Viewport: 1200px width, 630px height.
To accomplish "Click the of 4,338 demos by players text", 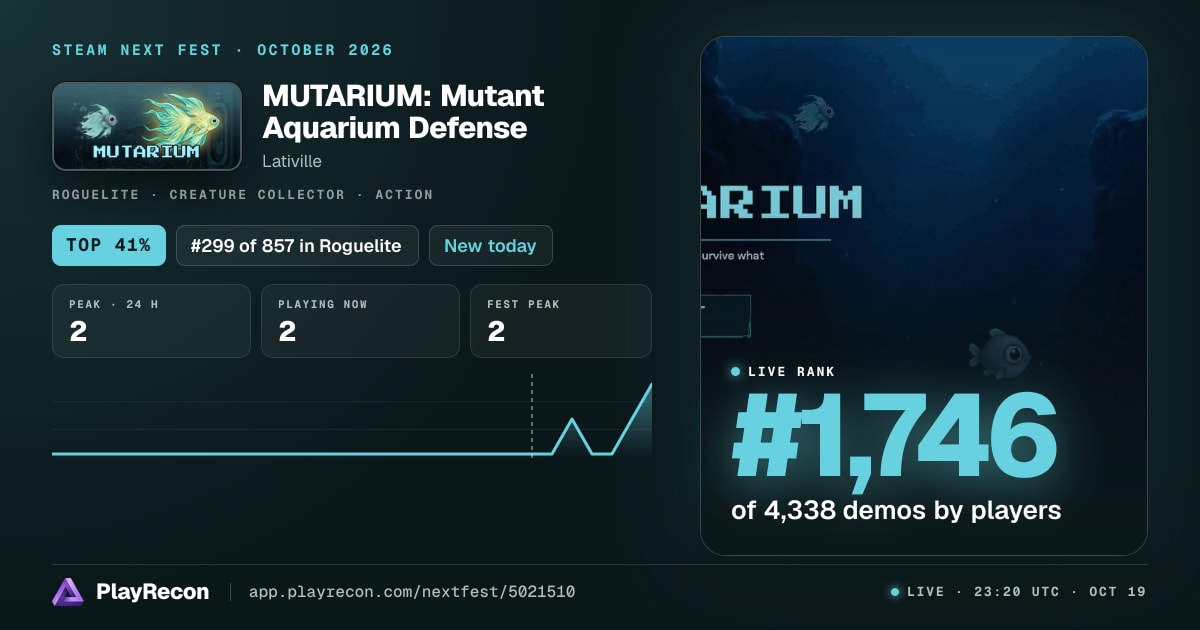I will click(x=896, y=511).
